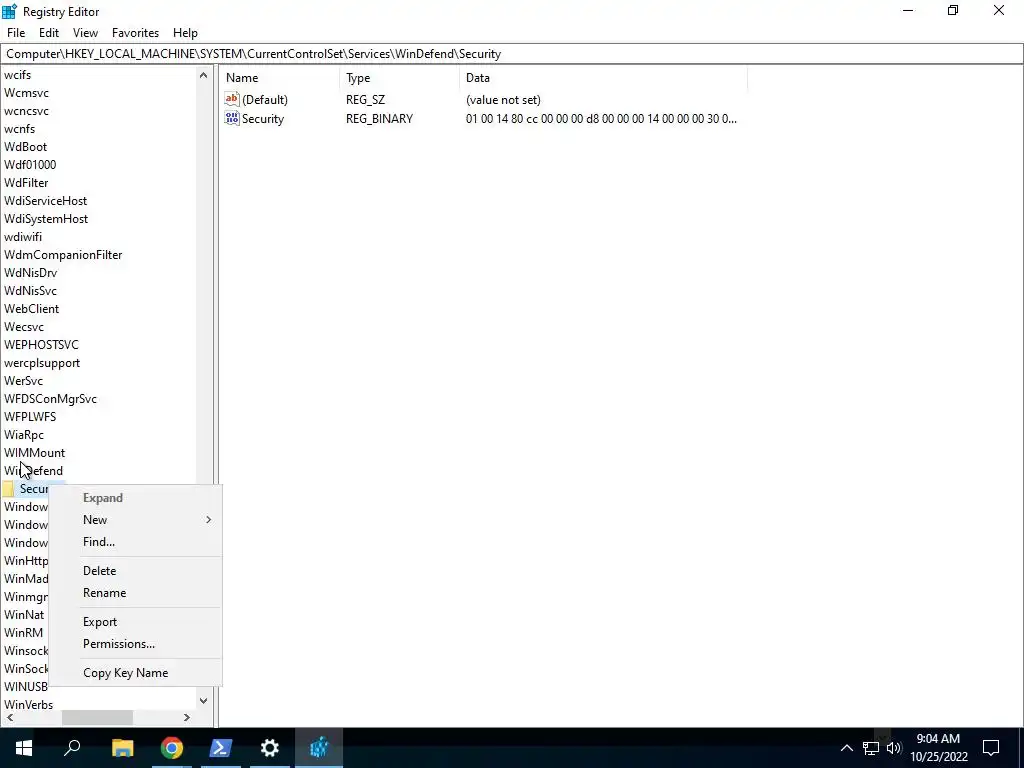Select the WdNisSvc key in tree
This screenshot has width=1024, height=768.
30,291
